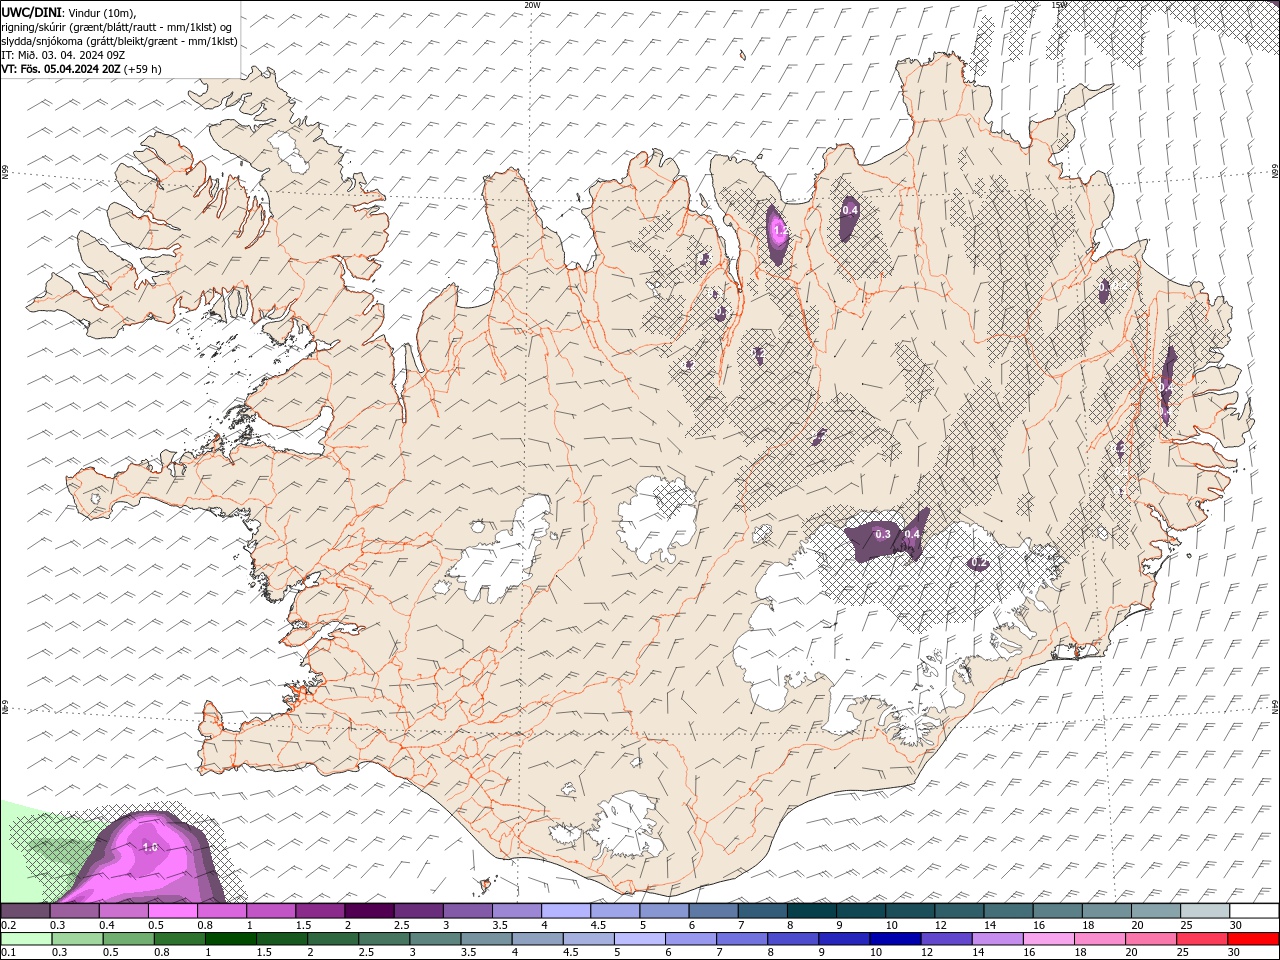Click the '0.2' snowfall value northeast of Vatnajökull
Image resolution: width=1280 pixels, height=960 pixels.
[979, 563]
